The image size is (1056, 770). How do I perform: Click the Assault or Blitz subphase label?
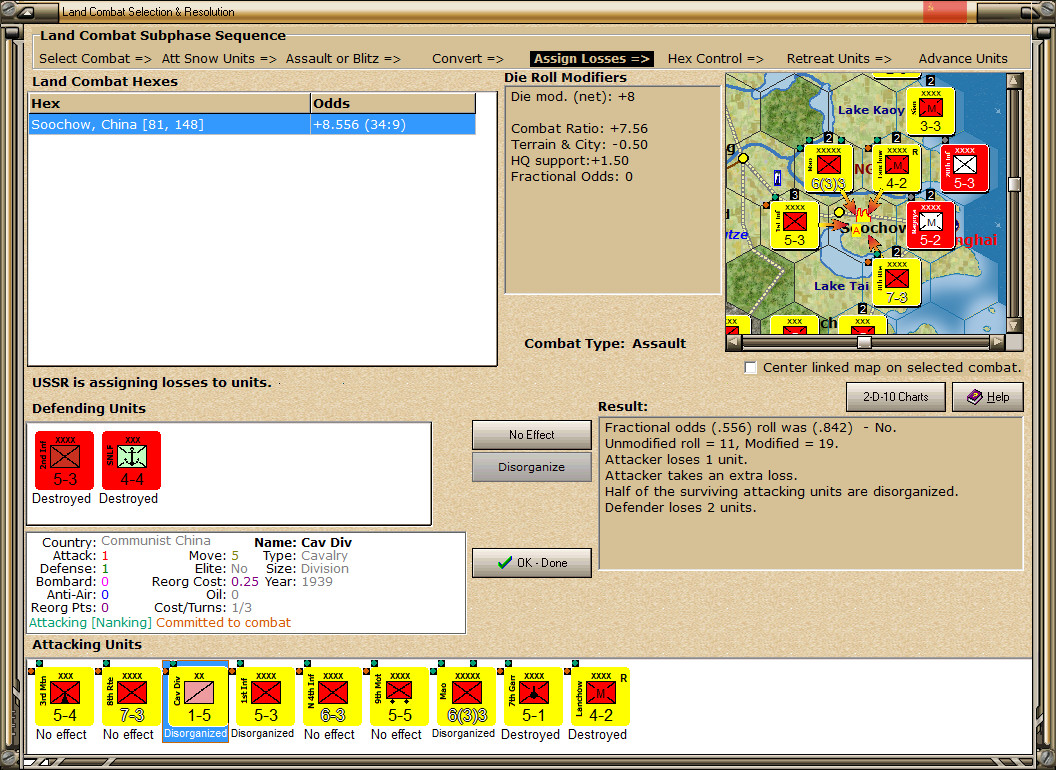point(343,59)
